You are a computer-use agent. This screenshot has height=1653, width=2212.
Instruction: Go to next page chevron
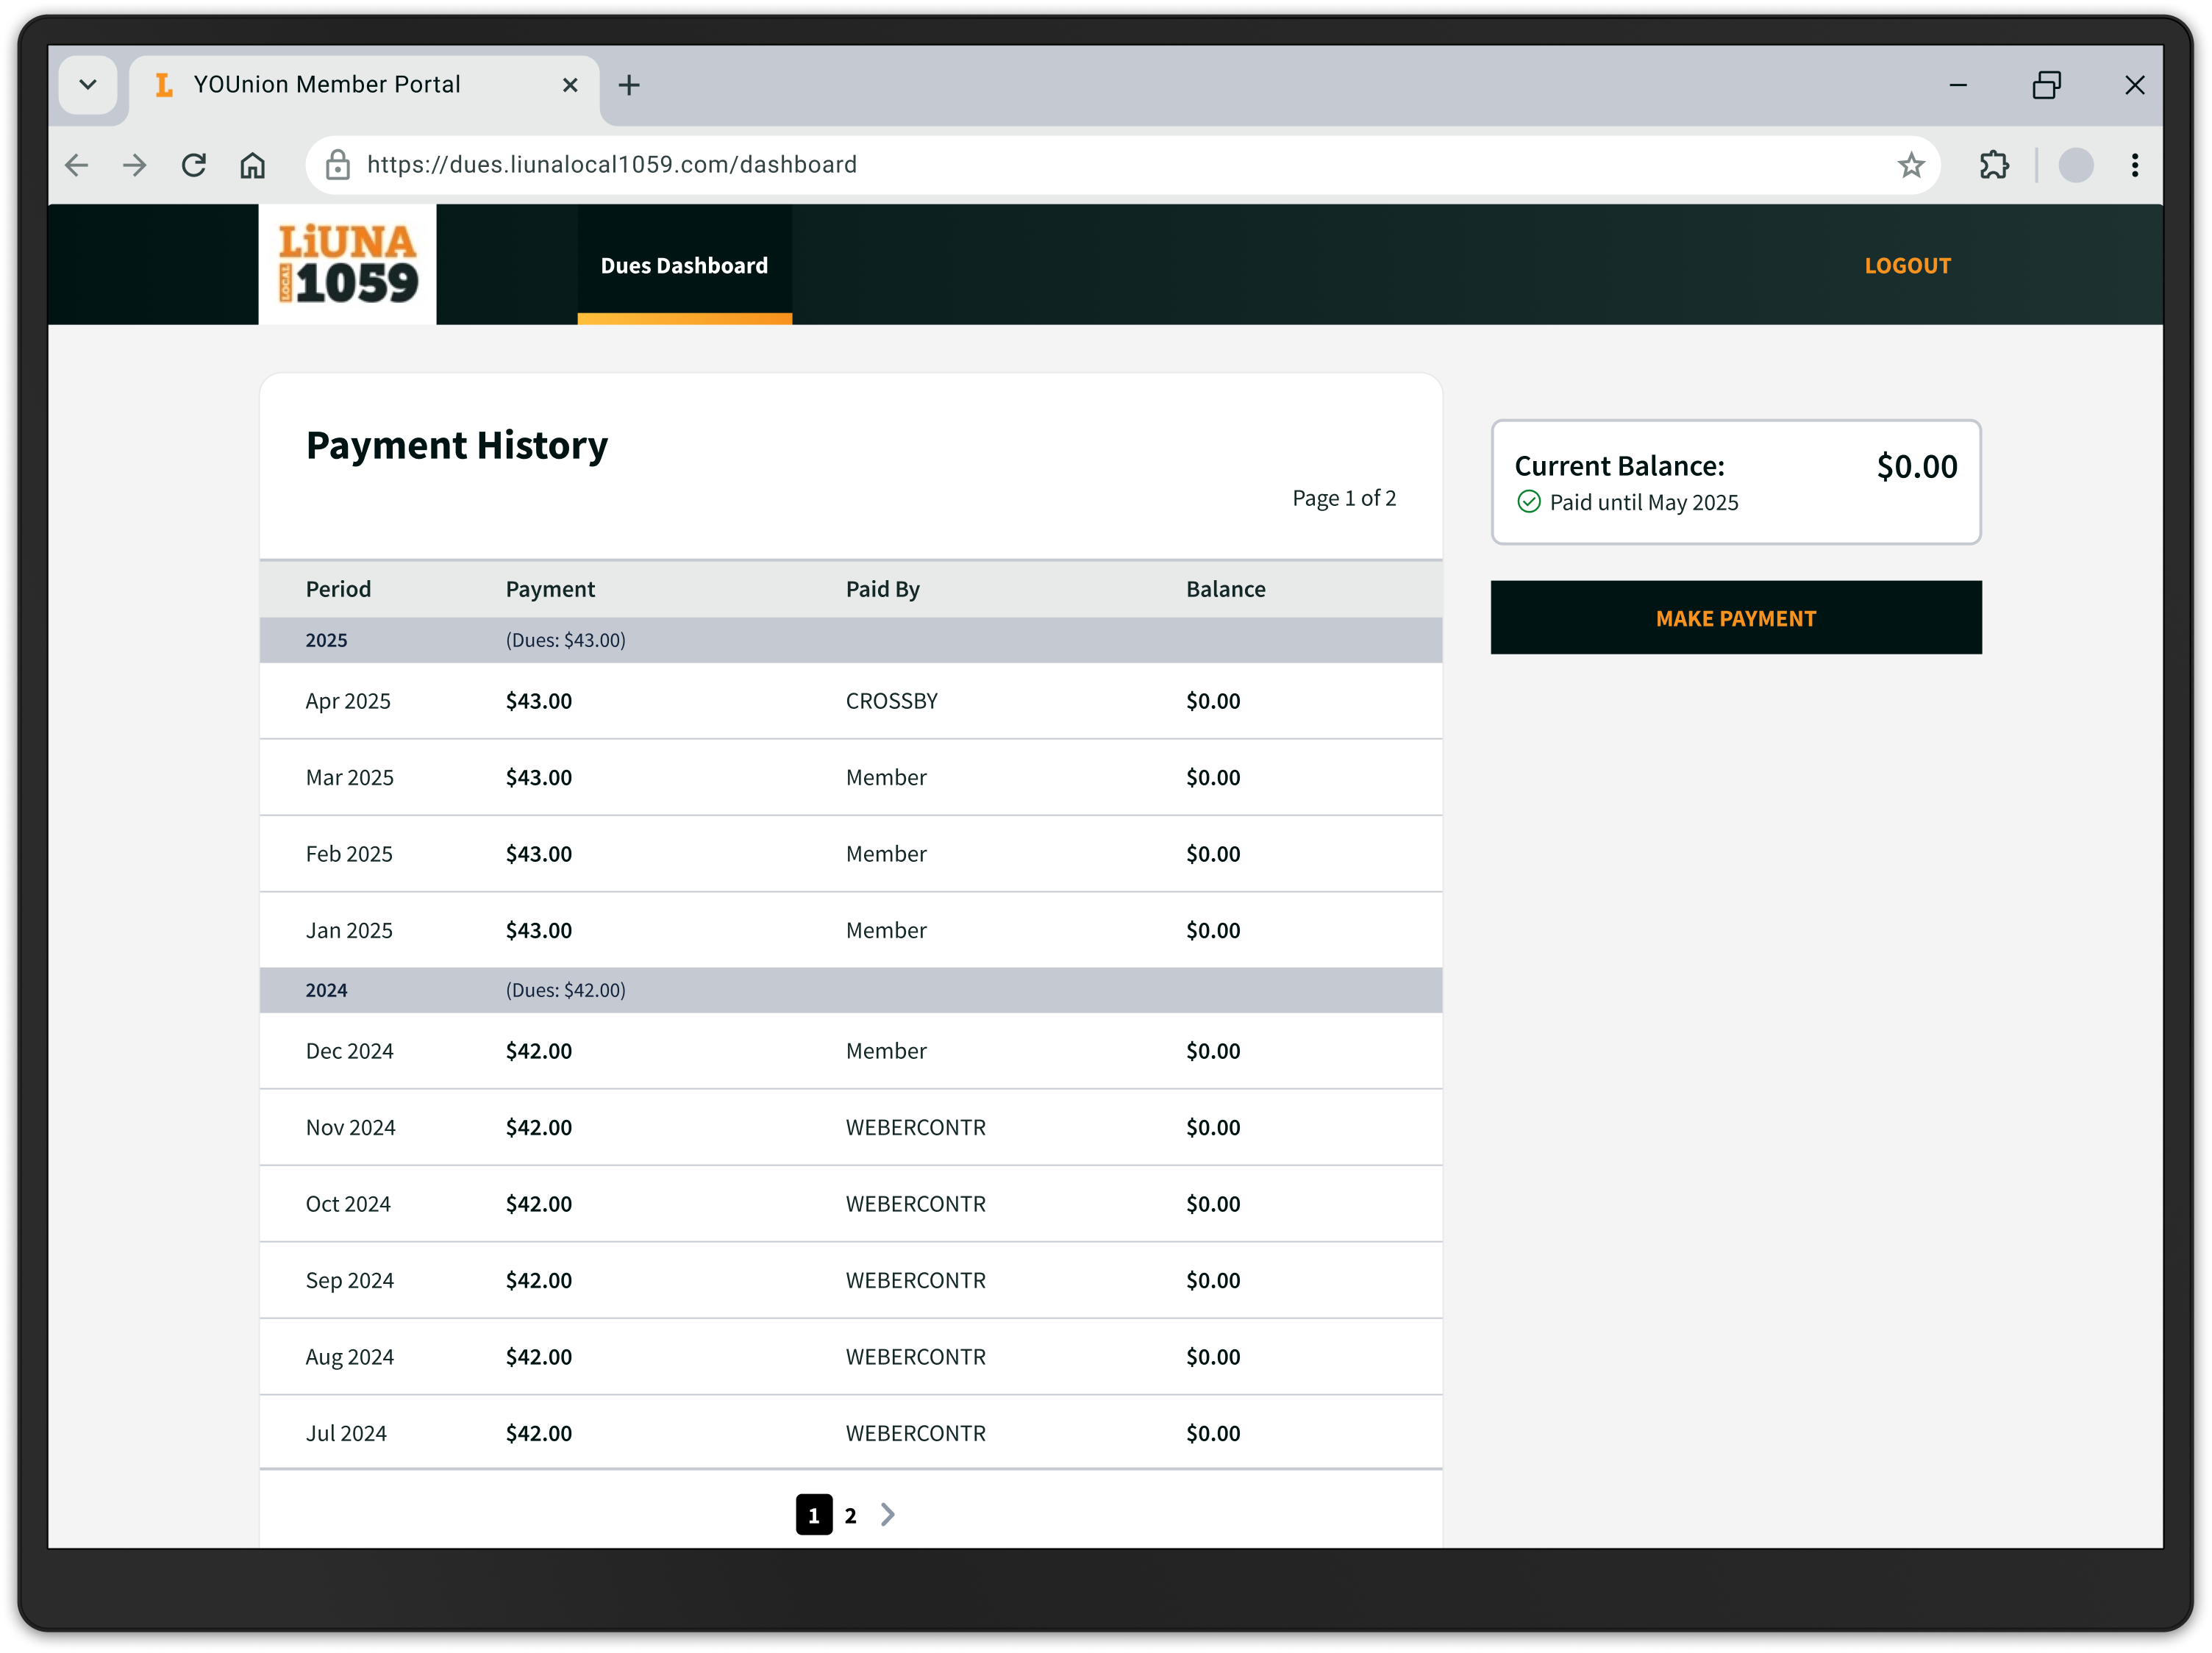[888, 1514]
